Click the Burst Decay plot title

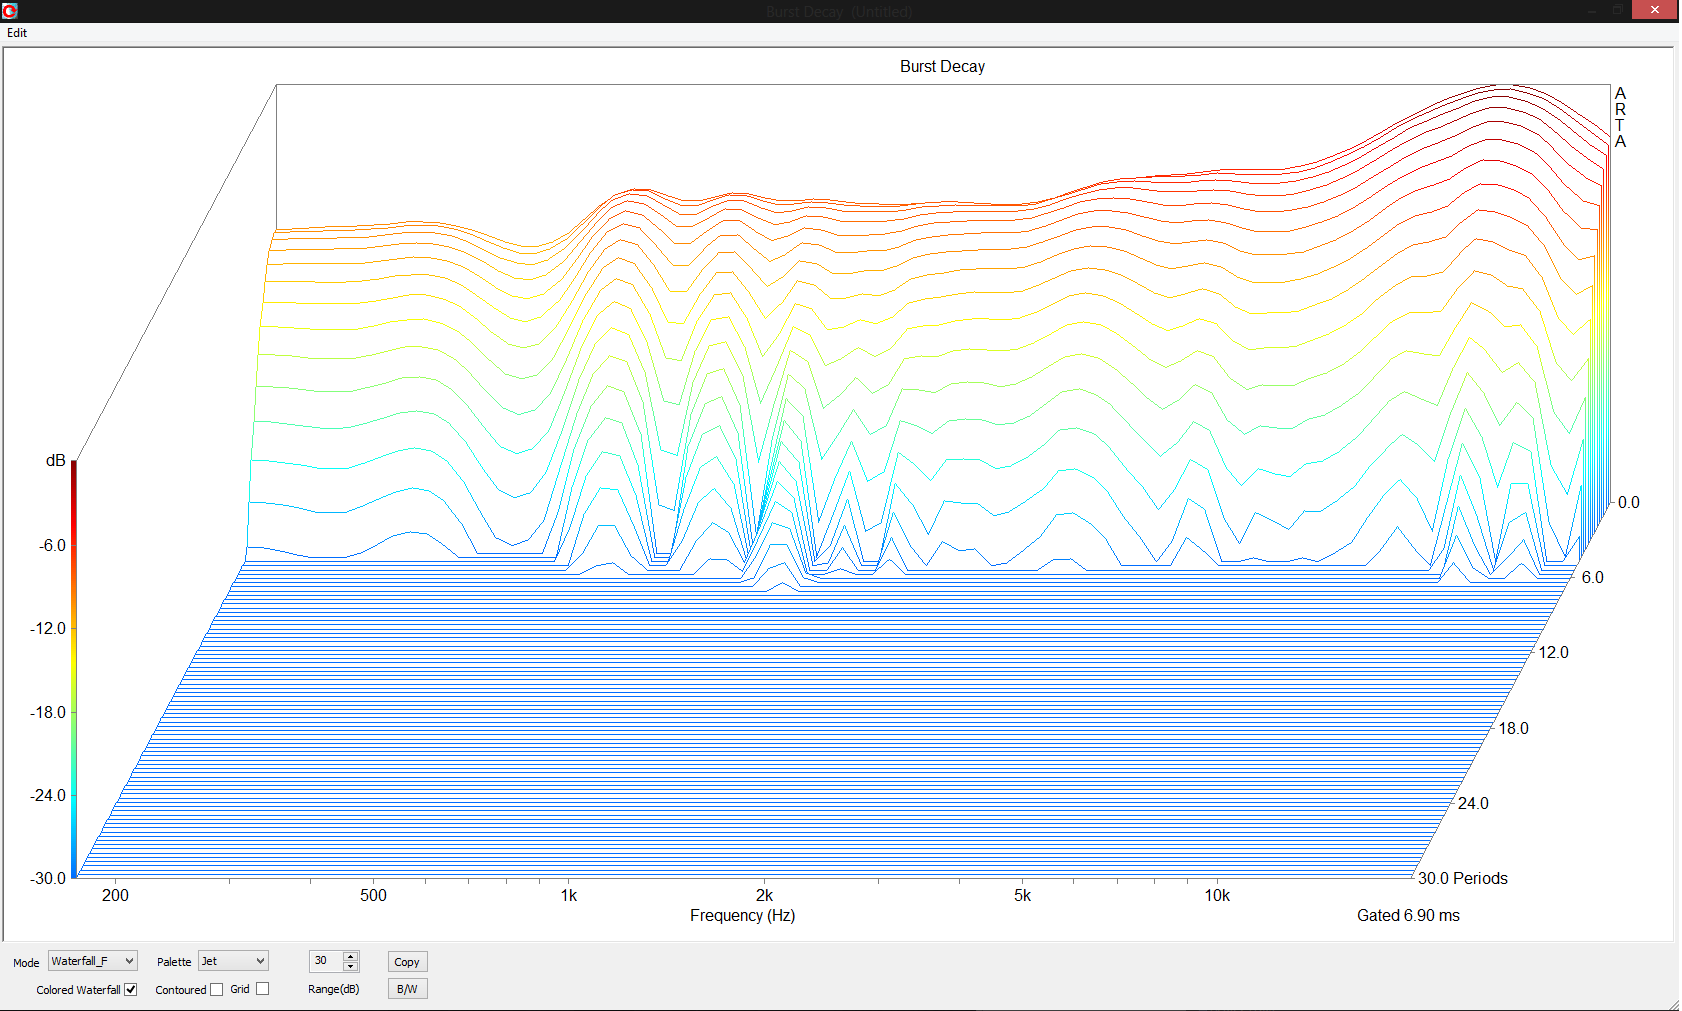942,67
